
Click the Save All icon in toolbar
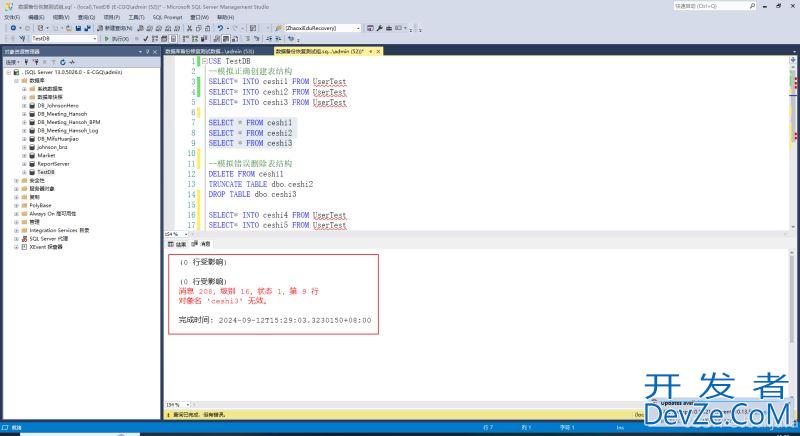coord(88,28)
